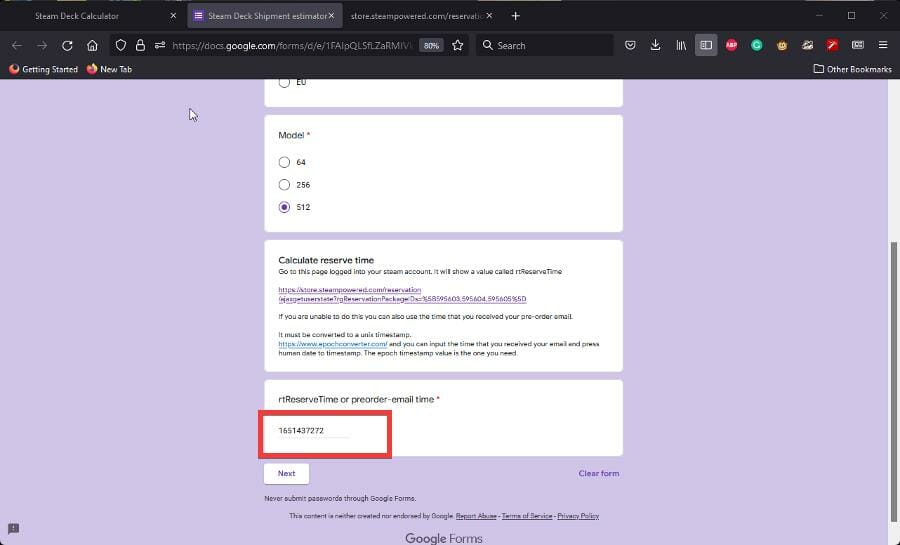Close the Steam Deck Shipment estimator tab
900x545 pixels.
[331, 16]
